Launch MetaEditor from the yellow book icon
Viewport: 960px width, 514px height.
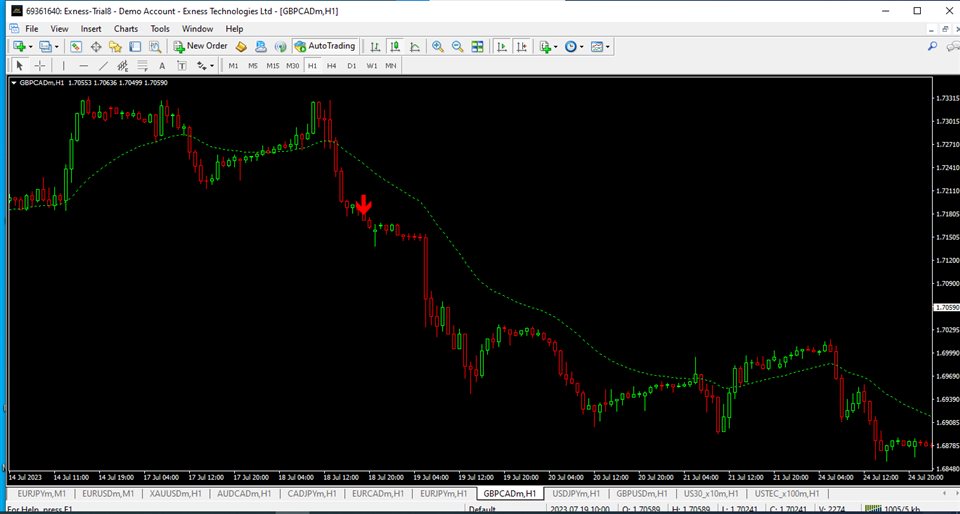click(241, 47)
